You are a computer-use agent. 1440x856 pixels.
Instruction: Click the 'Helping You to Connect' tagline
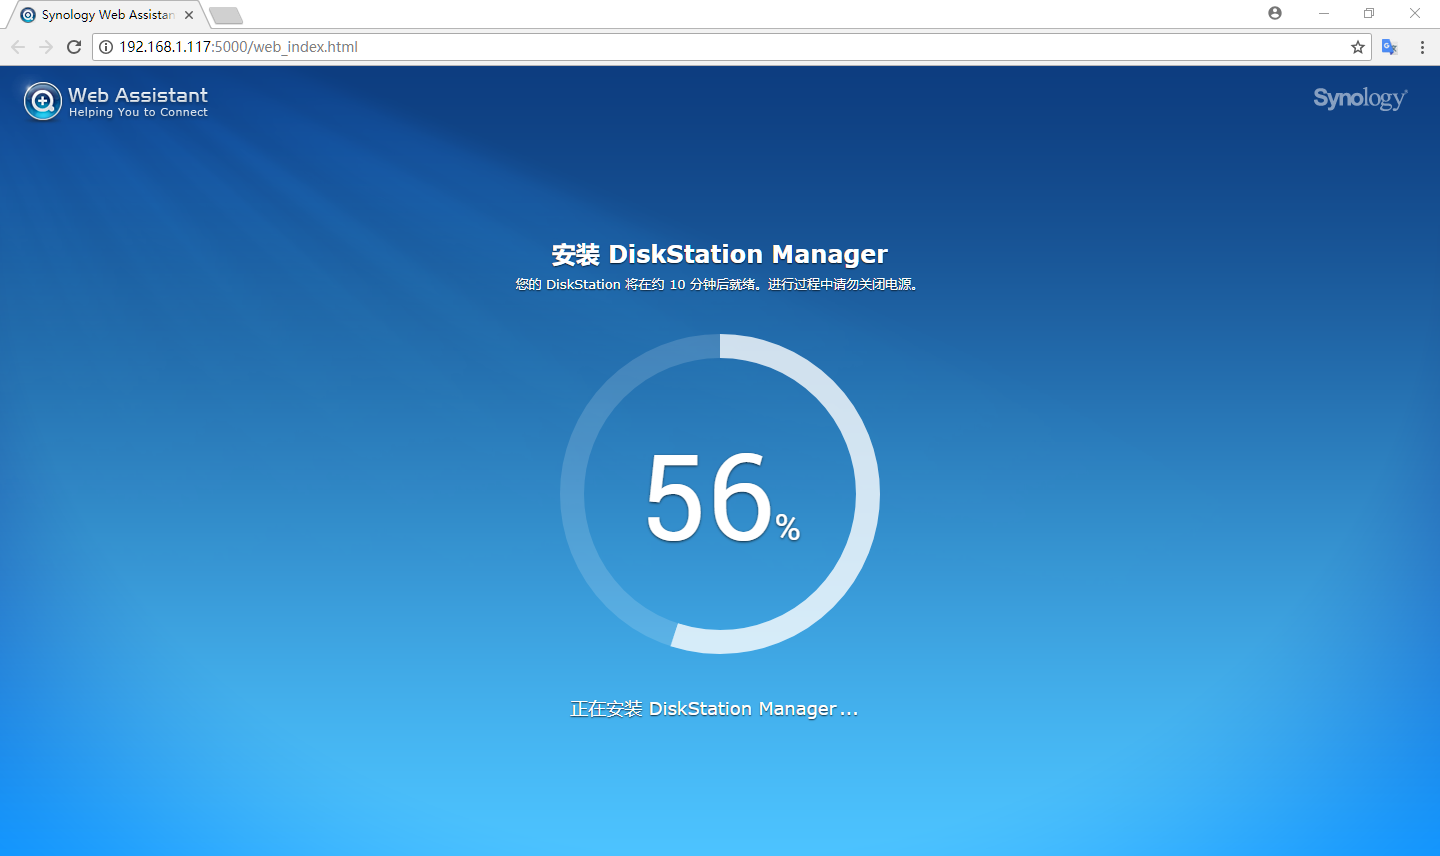(138, 113)
